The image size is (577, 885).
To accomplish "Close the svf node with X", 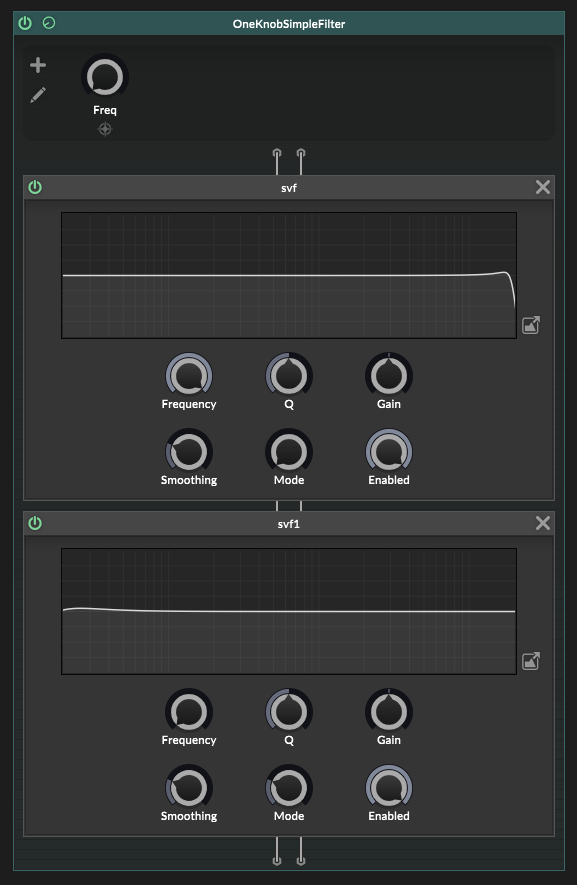I will (x=543, y=187).
